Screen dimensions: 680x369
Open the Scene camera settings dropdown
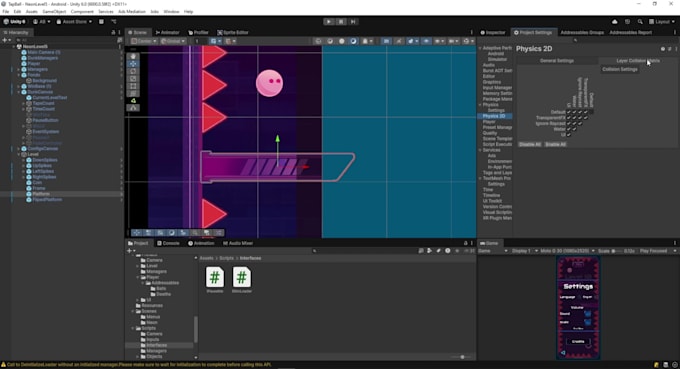453,41
